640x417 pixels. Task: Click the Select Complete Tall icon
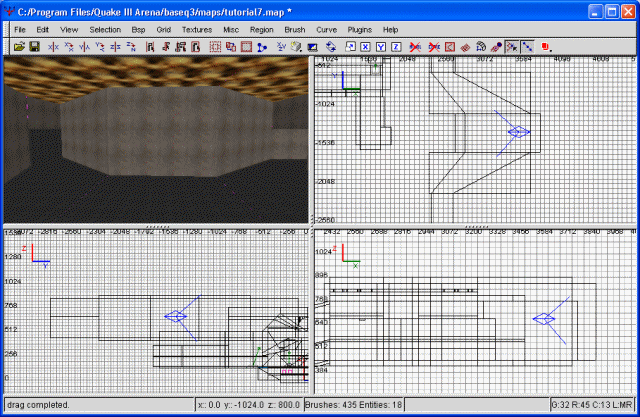[150, 47]
